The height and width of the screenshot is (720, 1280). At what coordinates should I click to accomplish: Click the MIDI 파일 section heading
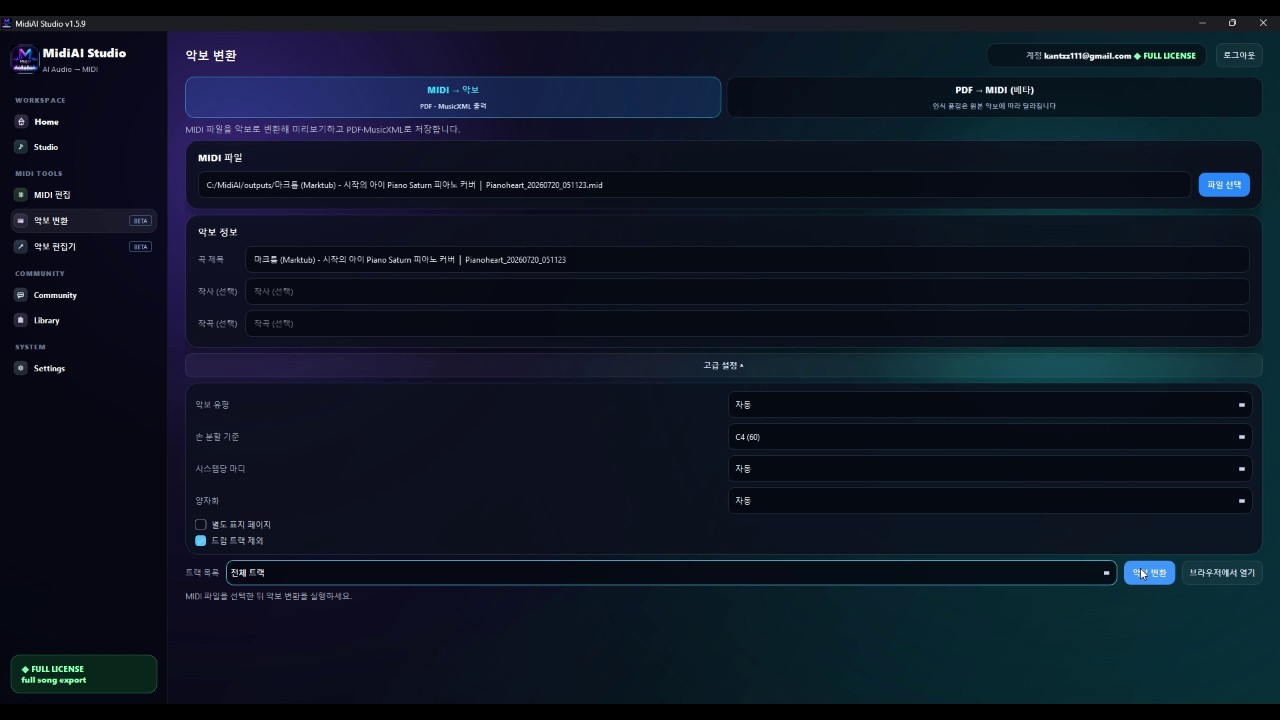click(220, 157)
